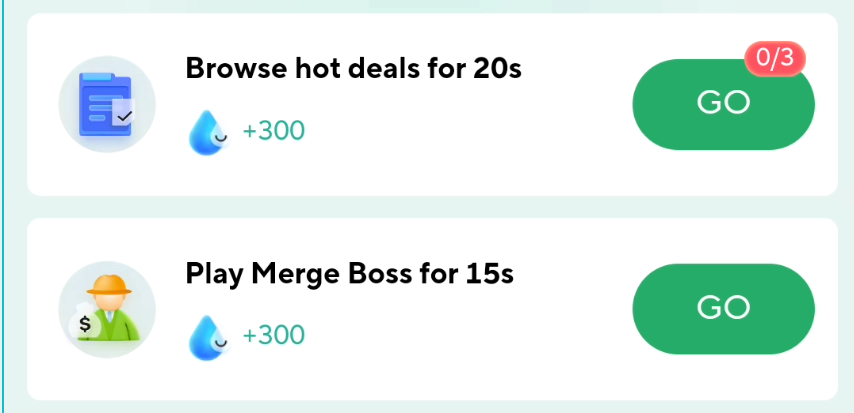The width and height of the screenshot is (854, 413).
Task: Click the gap between the two task cards
Action: (430, 207)
